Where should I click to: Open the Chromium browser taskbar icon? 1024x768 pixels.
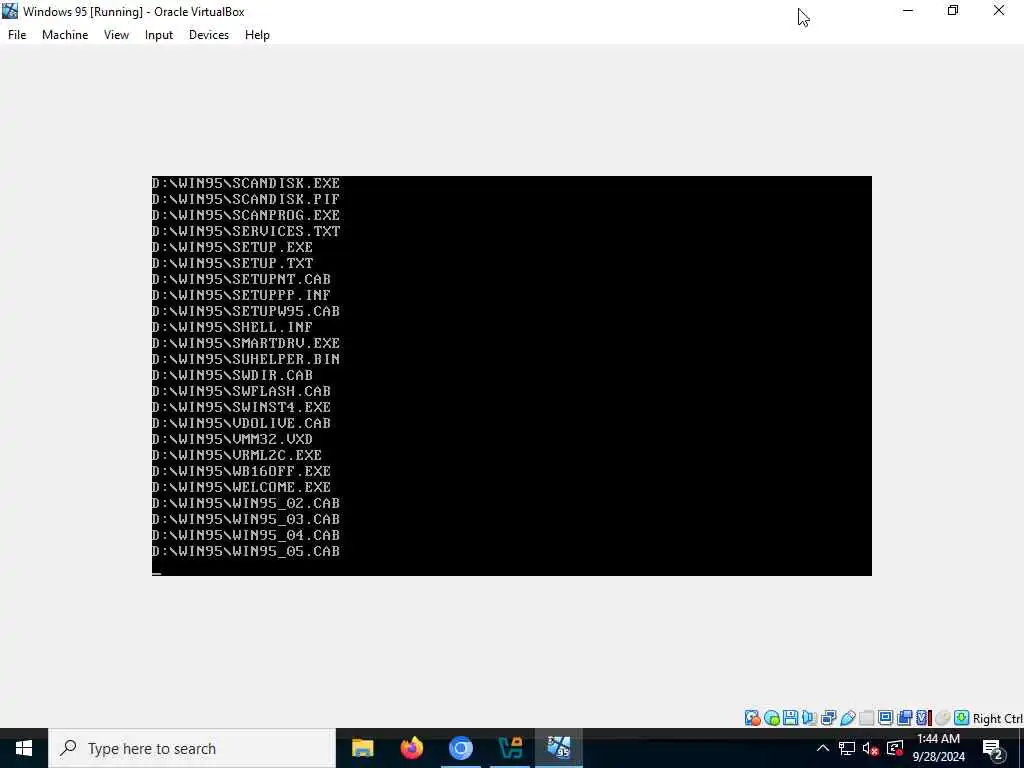tap(460, 748)
